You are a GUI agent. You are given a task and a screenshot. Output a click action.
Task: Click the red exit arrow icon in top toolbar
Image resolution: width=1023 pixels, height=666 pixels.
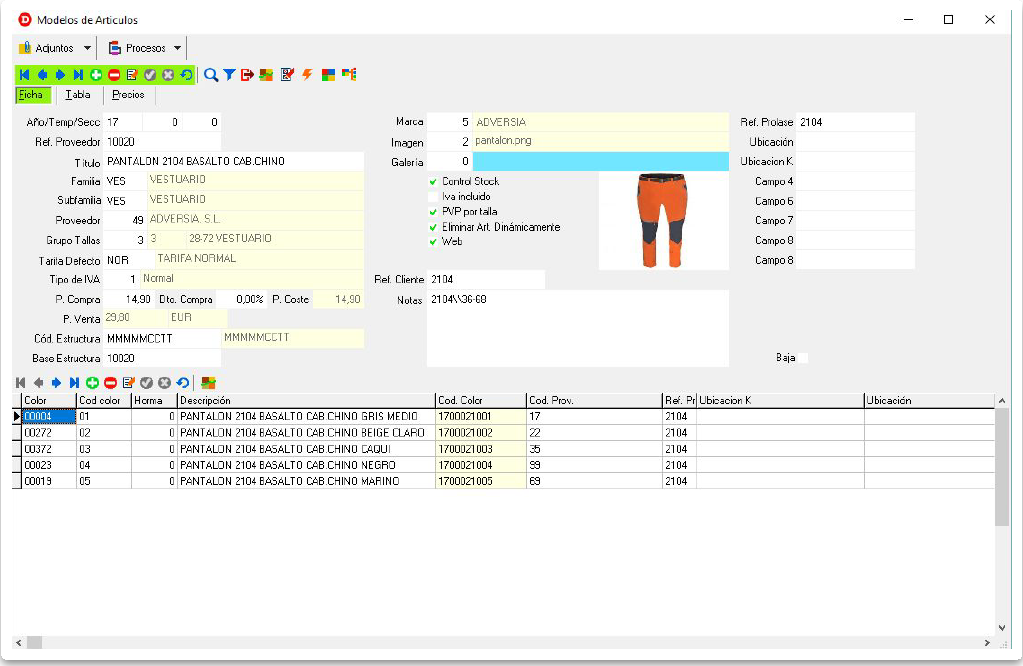click(247, 75)
